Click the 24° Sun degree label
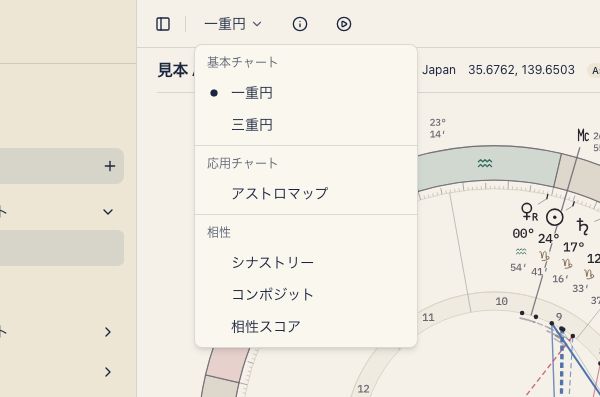Image resolution: width=600 pixels, height=397 pixels. point(548,239)
